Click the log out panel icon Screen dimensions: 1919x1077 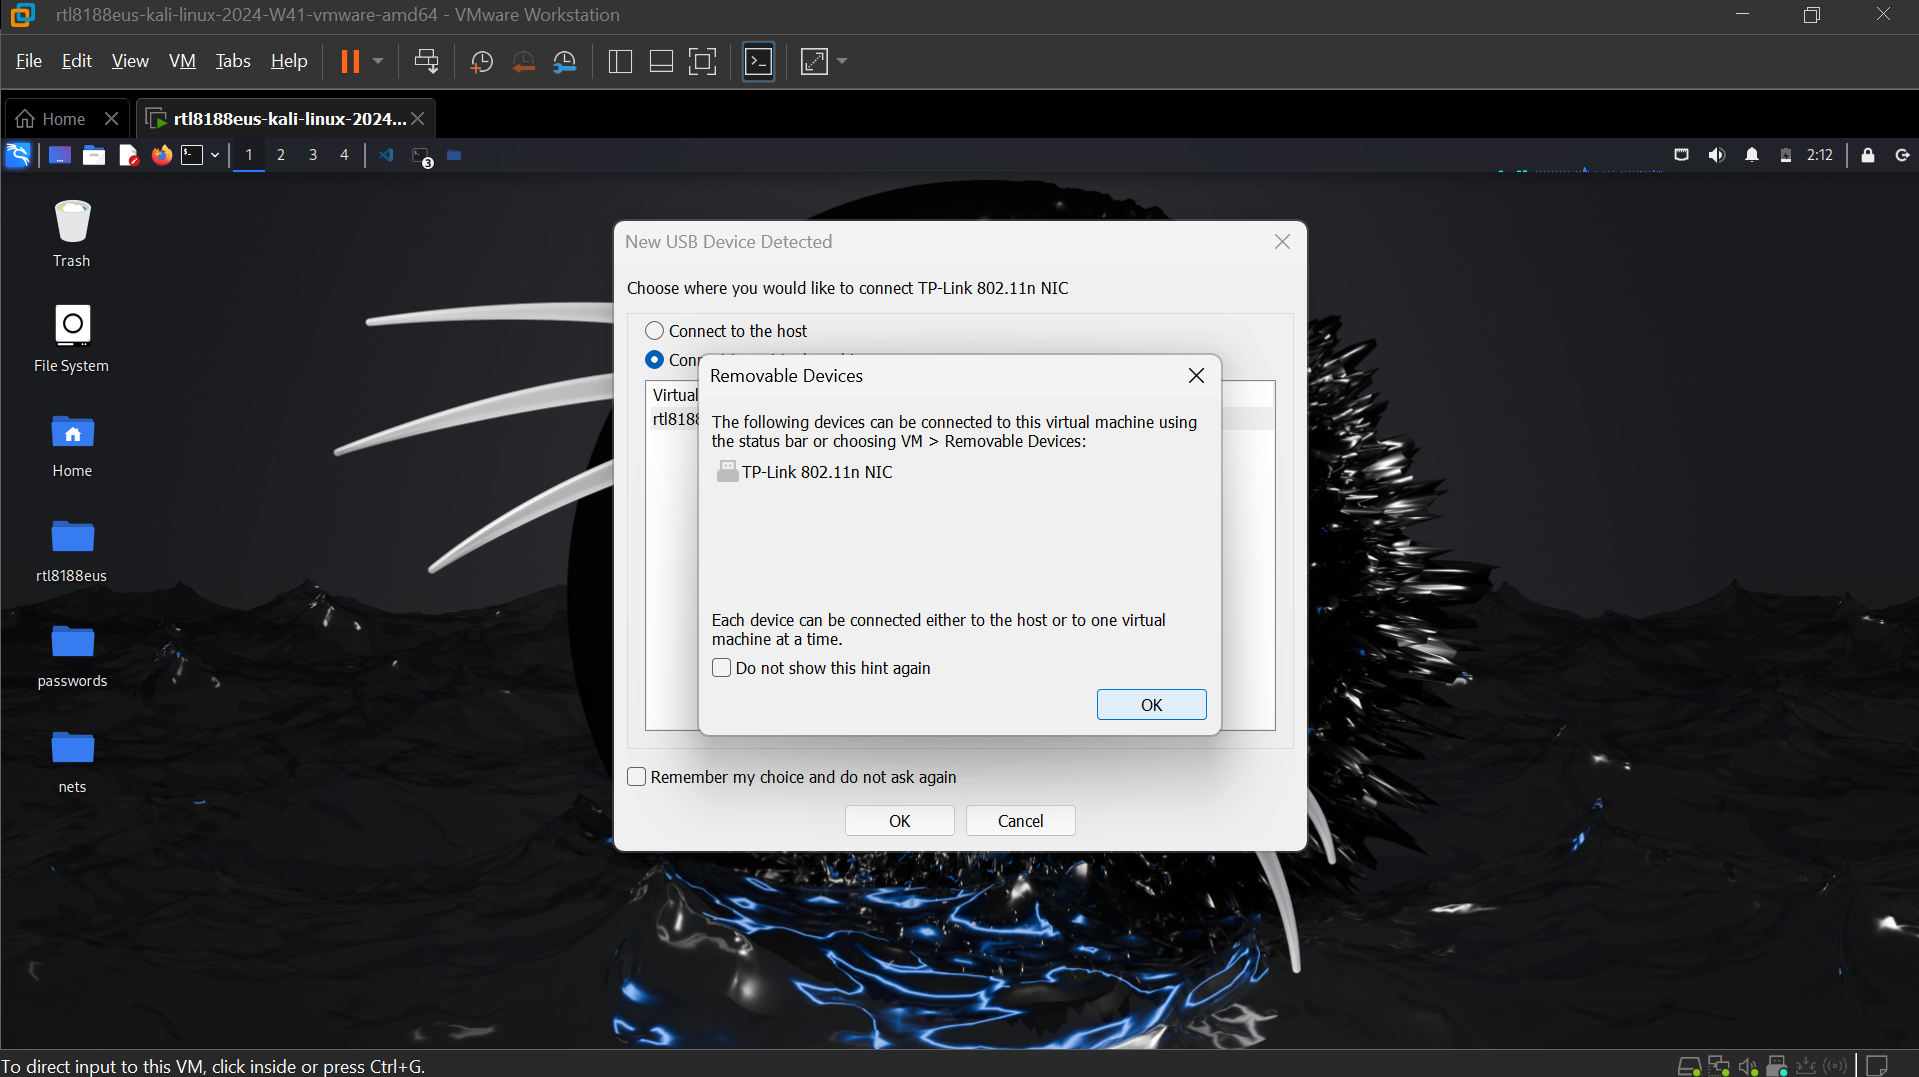(1902, 155)
